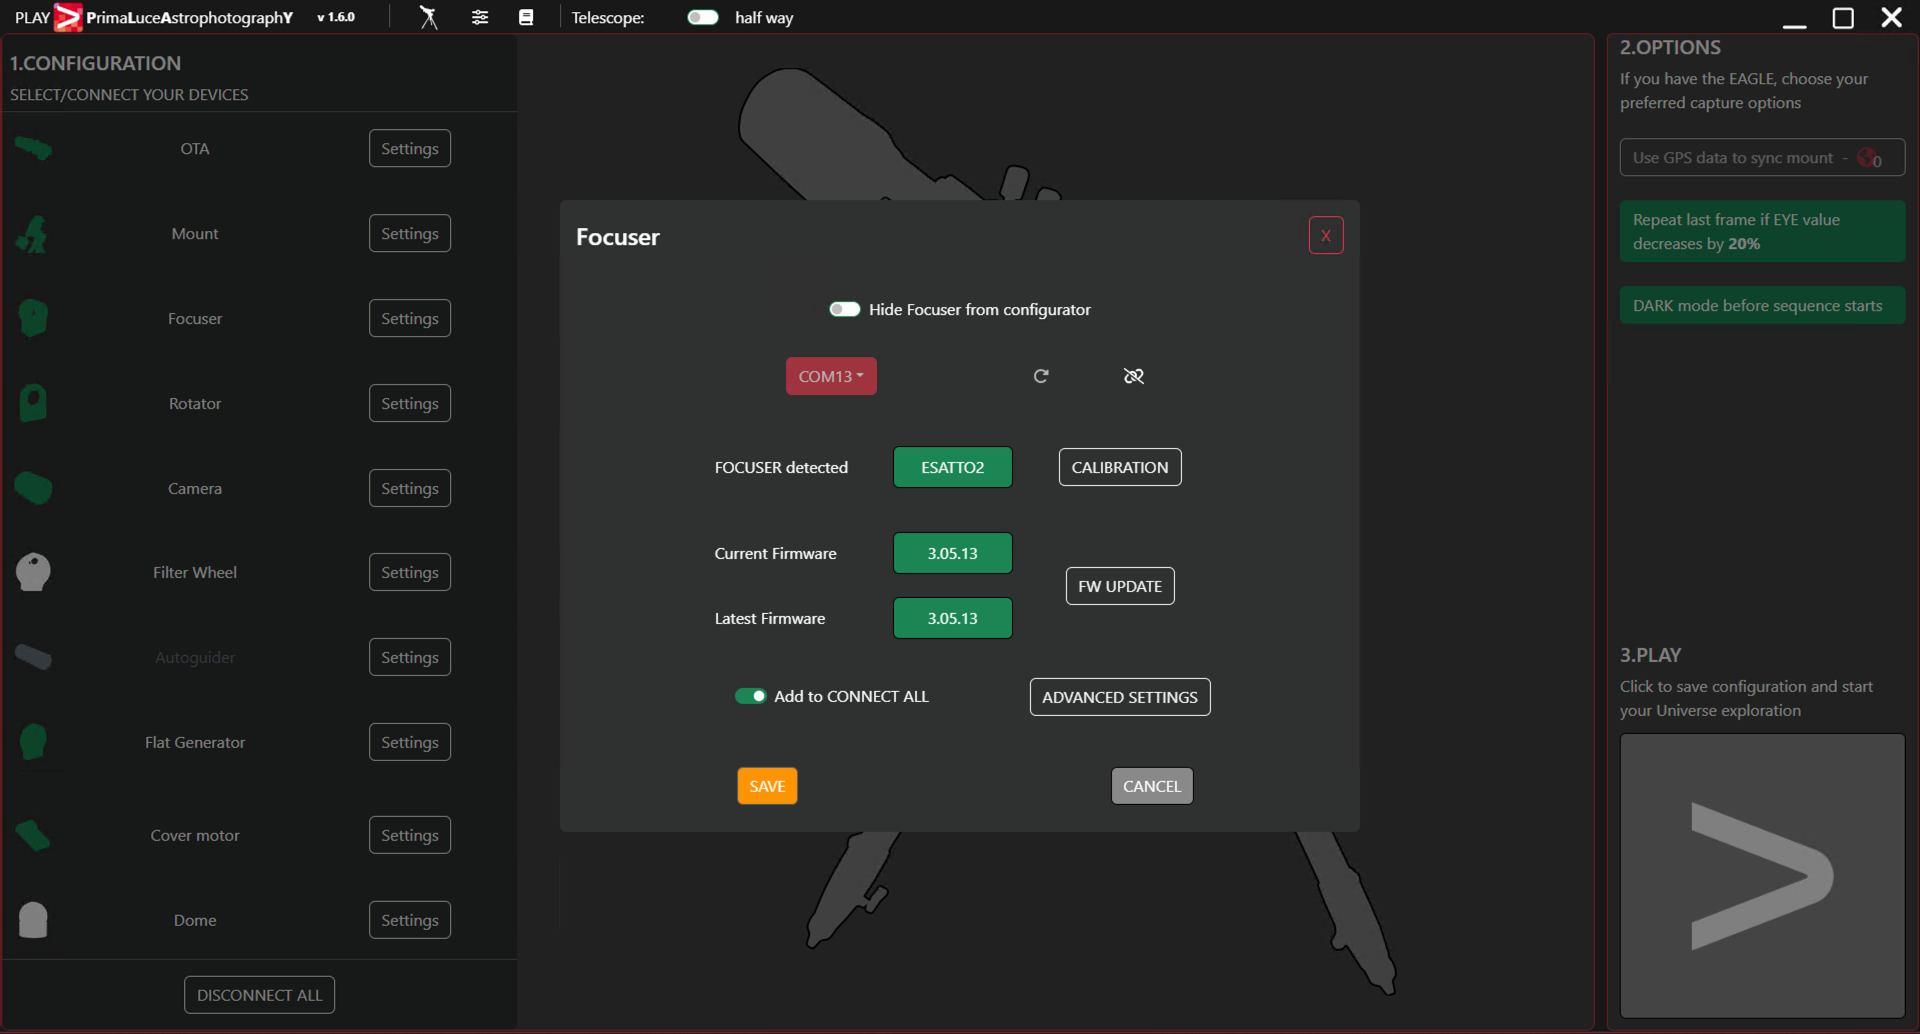Open Settings for Flat Generator
Viewport: 1920px width, 1034px height.
(x=410, y=742)
